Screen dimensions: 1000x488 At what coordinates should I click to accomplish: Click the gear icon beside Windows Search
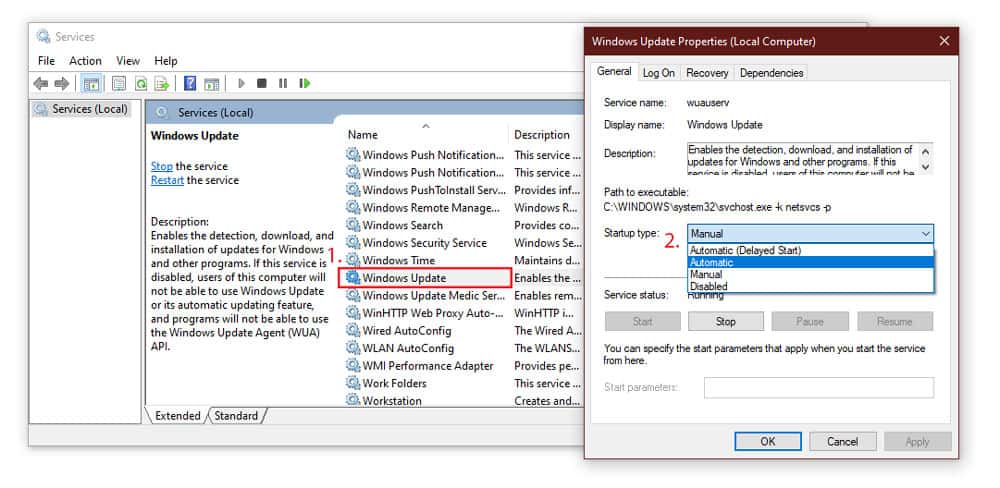353,225
